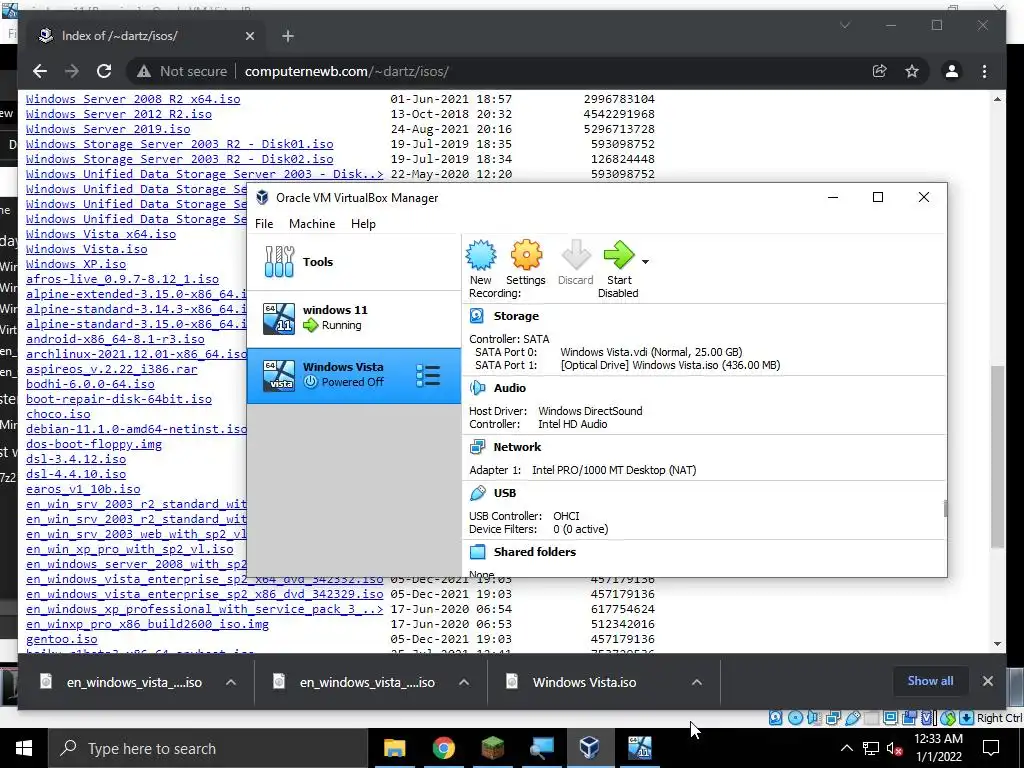Open Chrome from the taskbar
Viewport: 1024px width, 768px height.
(x=443, y=748)
